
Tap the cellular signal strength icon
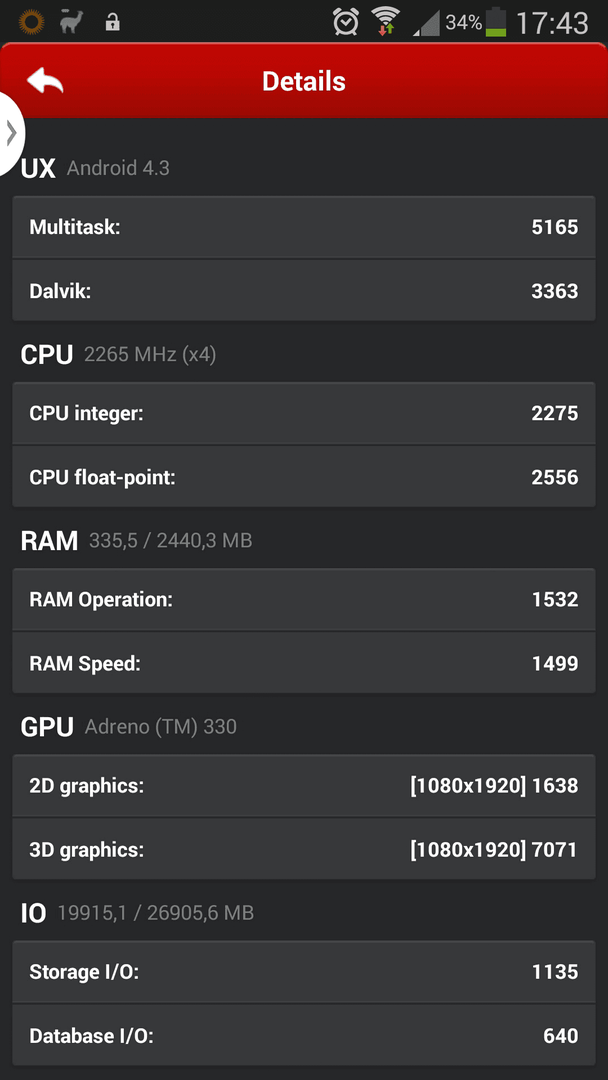pyautogui.click(x=426, y=24)
